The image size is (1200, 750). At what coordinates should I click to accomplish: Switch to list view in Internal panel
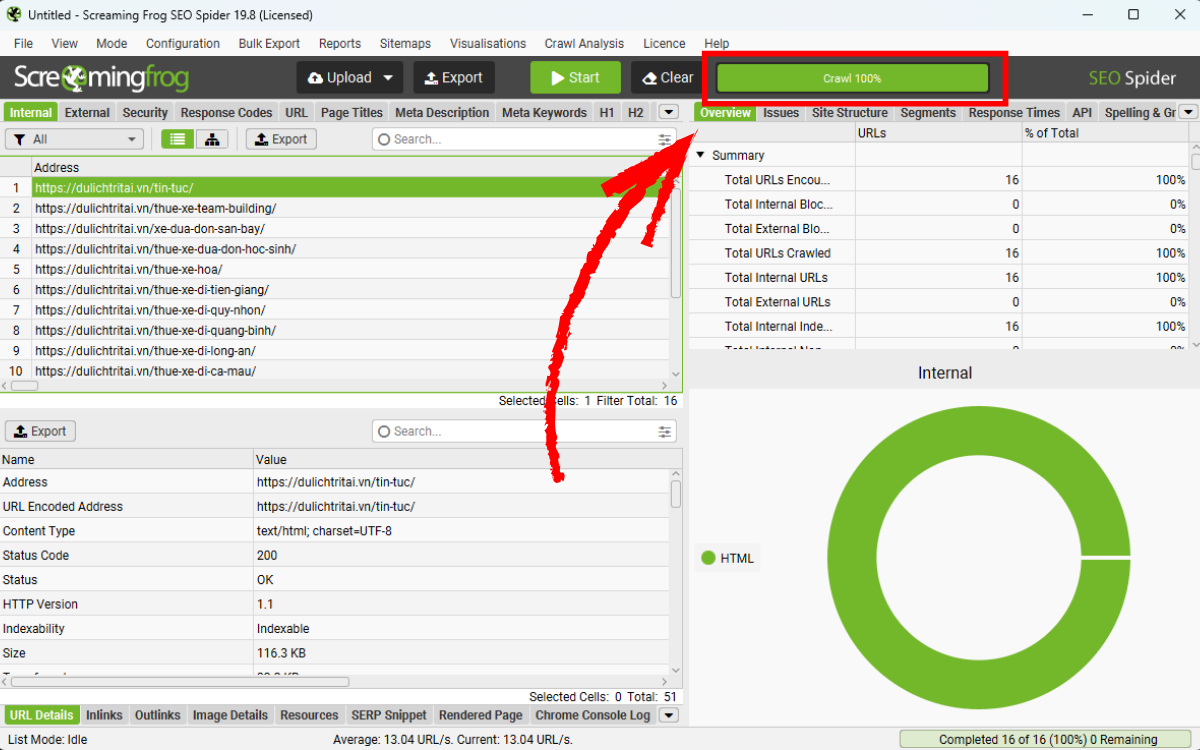point(177,139)
